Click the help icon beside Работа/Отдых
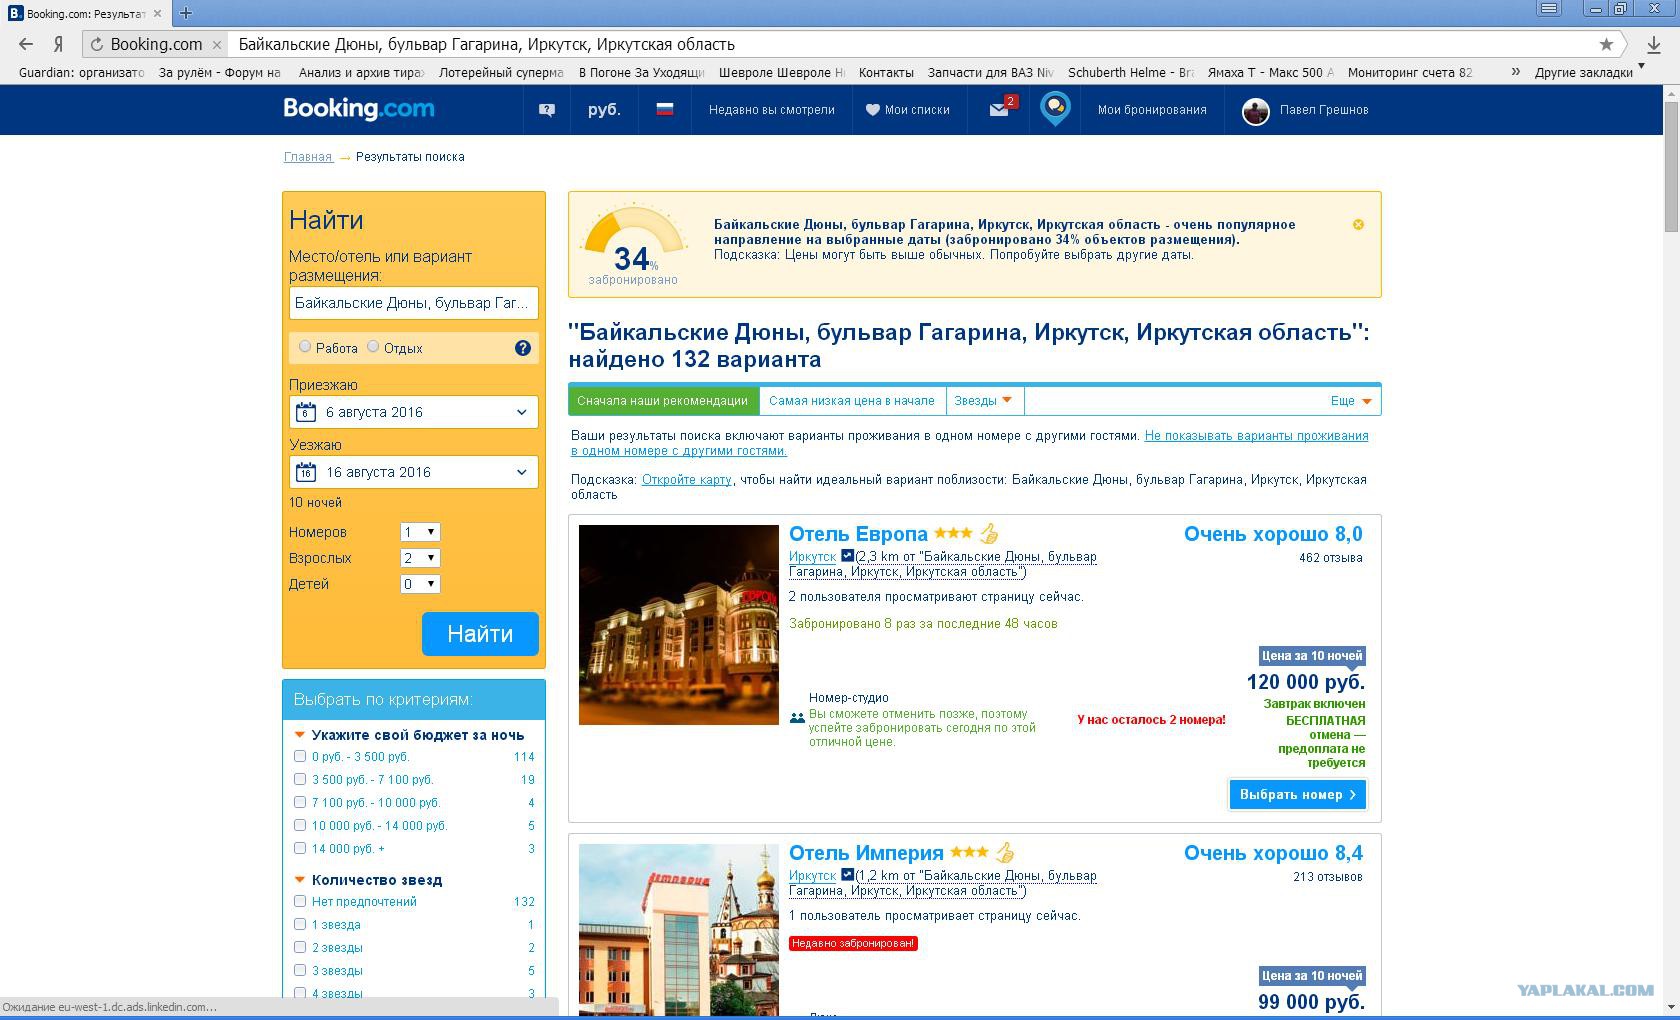This screenshot has height=1020, width=1680. point(523,348)
